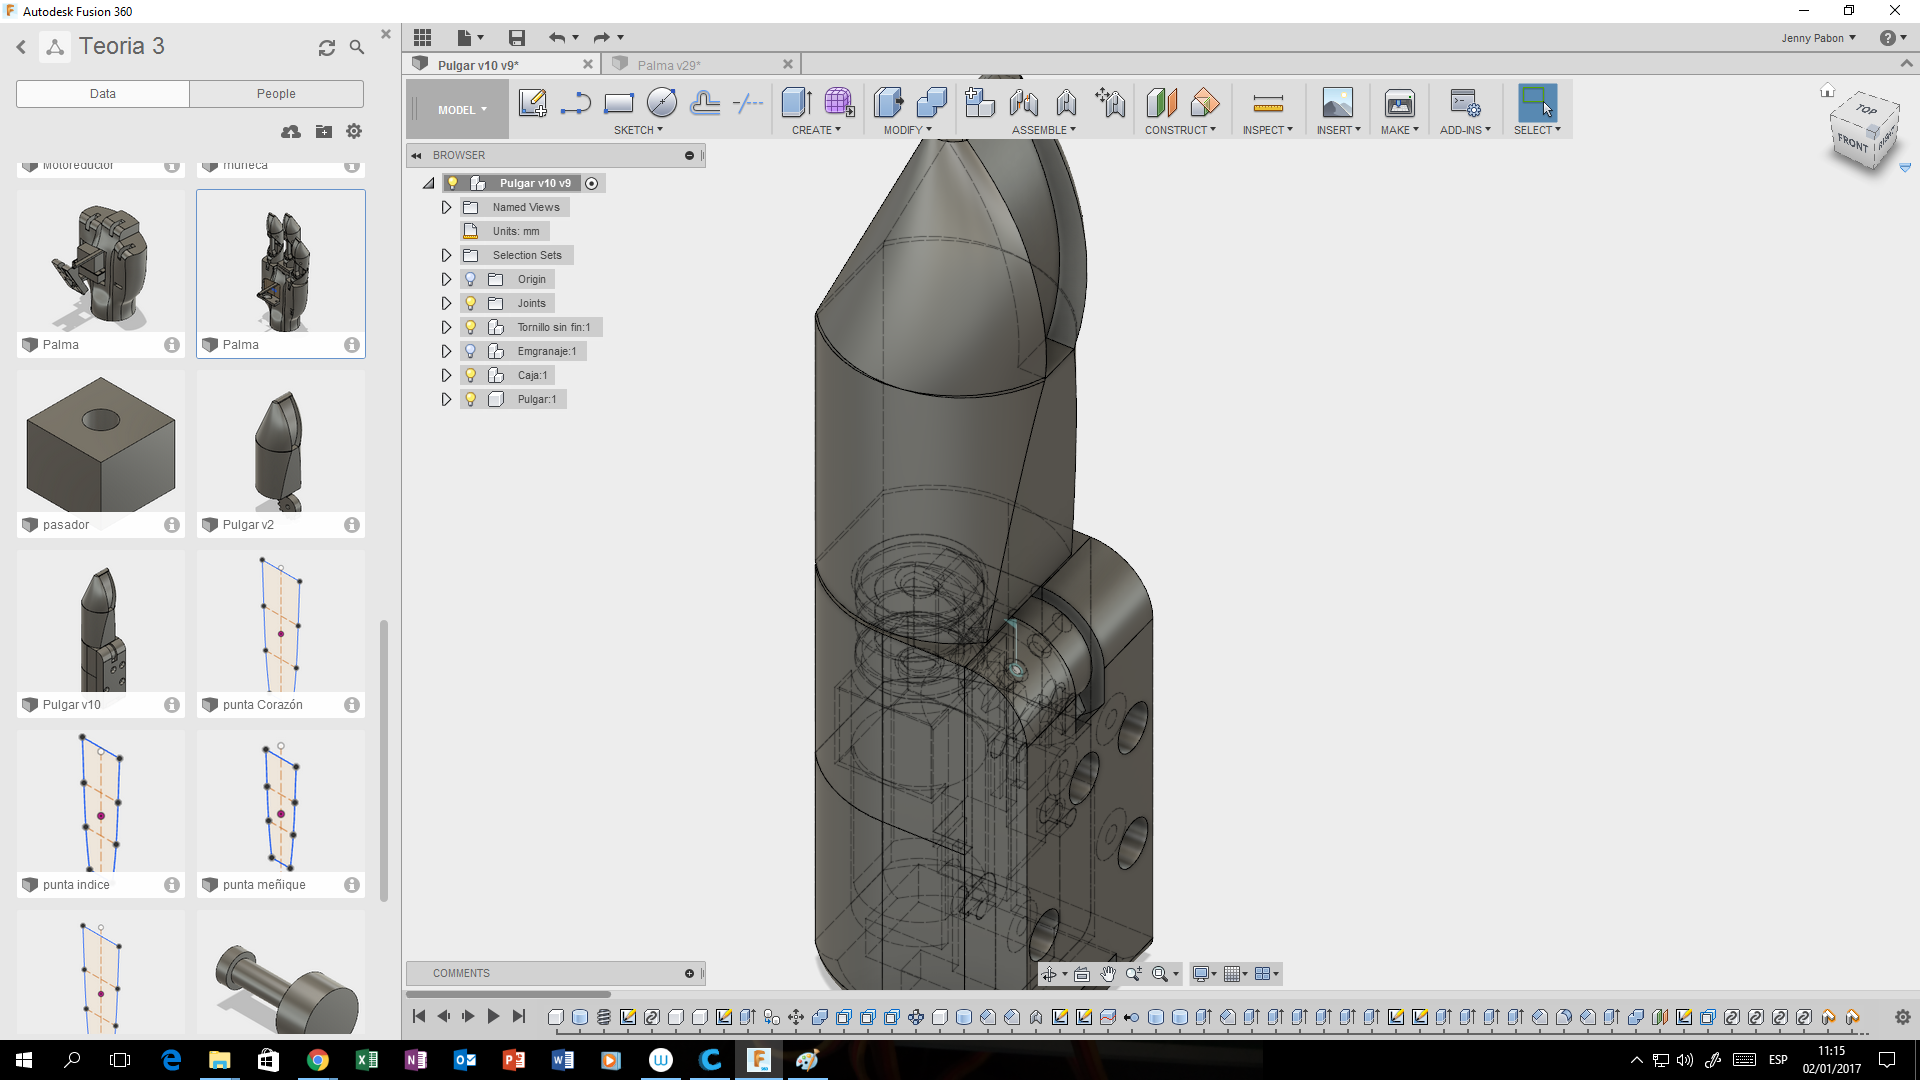Click the Save icon

pos(517,38)
